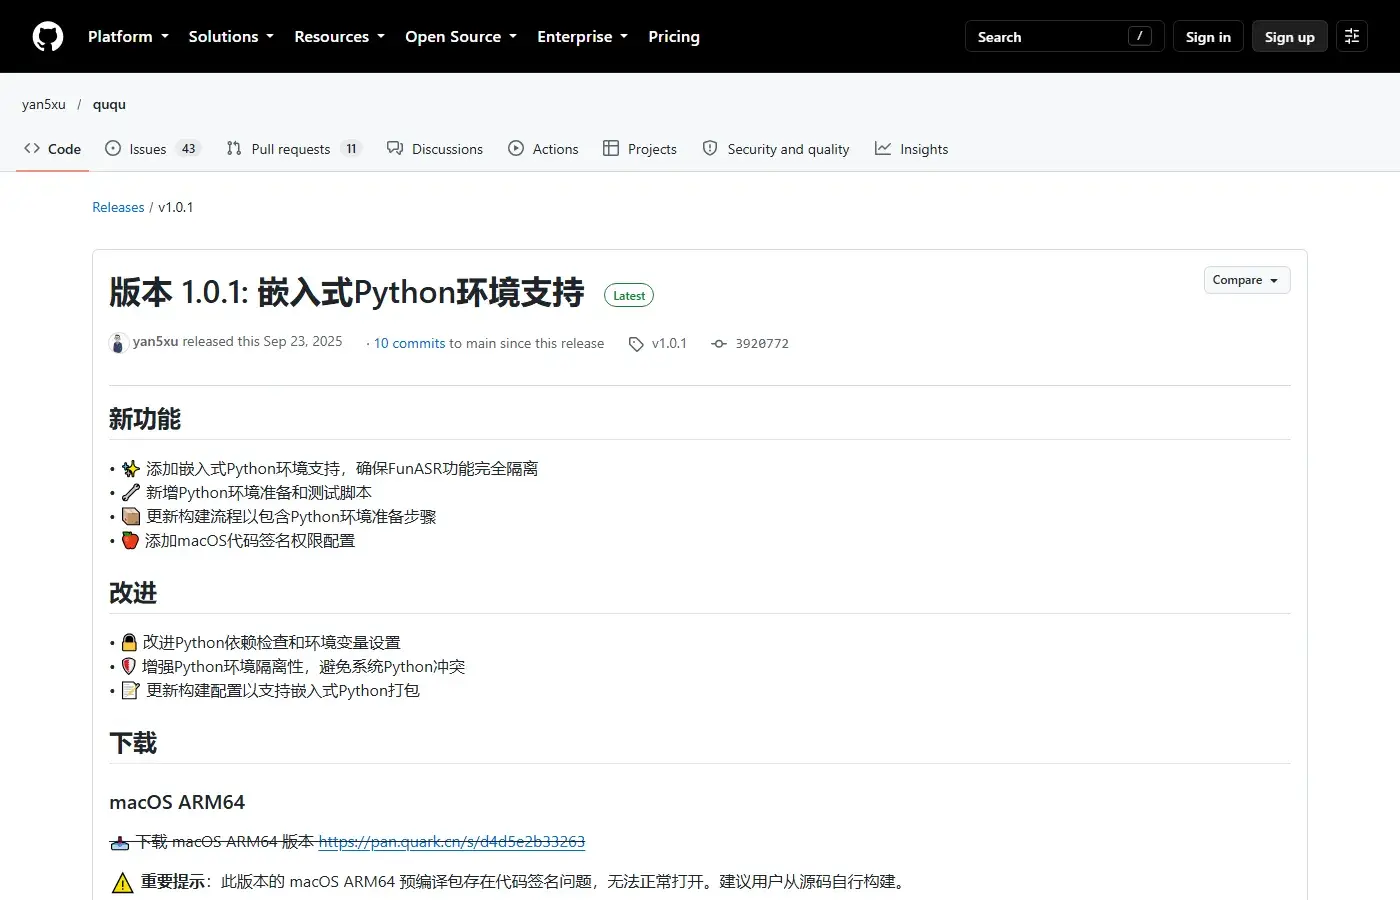The width and height of the screenshot is (1400, 900).
Task: Switch to the Discussions tab
Action: (x=435, y=149)
